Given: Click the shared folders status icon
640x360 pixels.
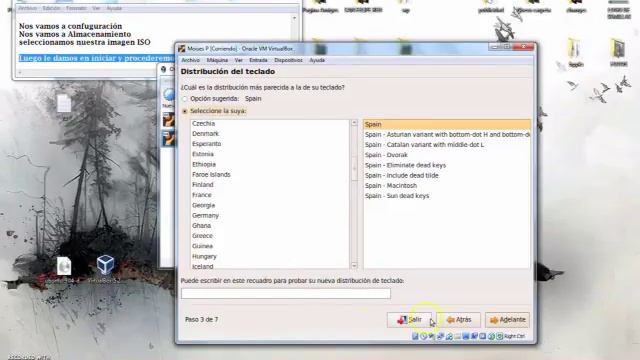Looking at the screenshot, I should point(458,336).
